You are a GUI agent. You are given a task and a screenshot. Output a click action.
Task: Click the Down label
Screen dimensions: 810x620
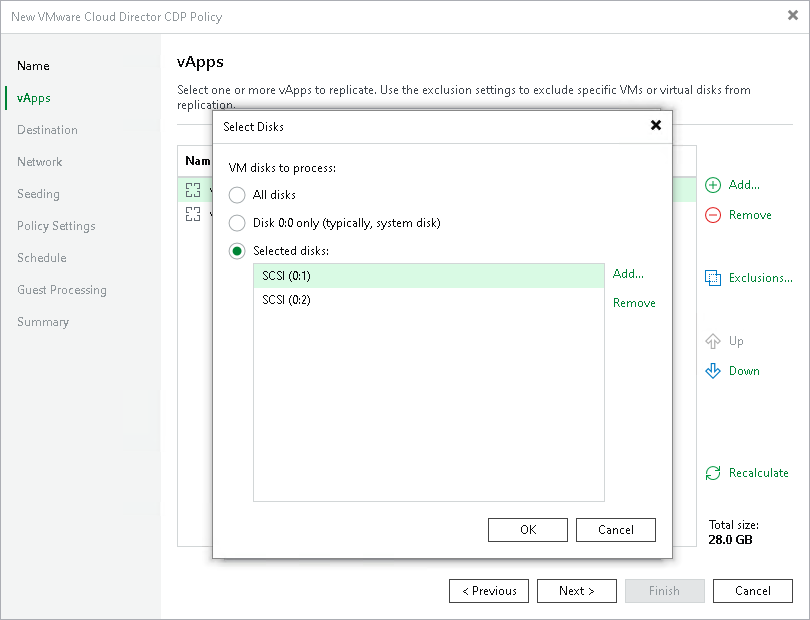[744, 371]
